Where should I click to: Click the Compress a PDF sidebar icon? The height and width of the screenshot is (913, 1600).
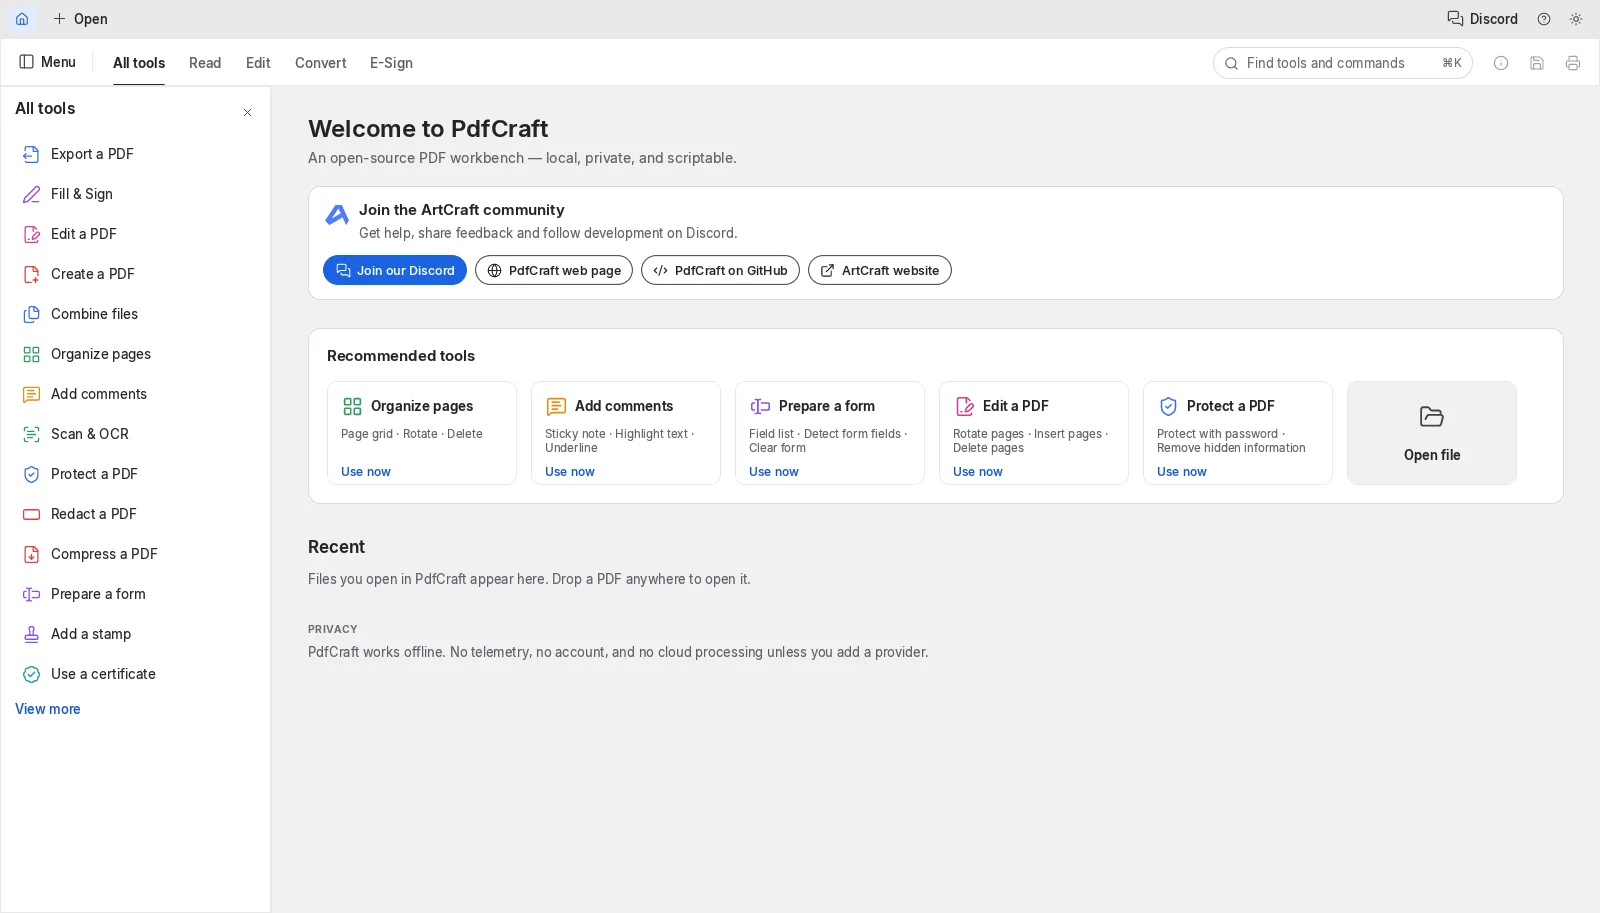[32, 554]
